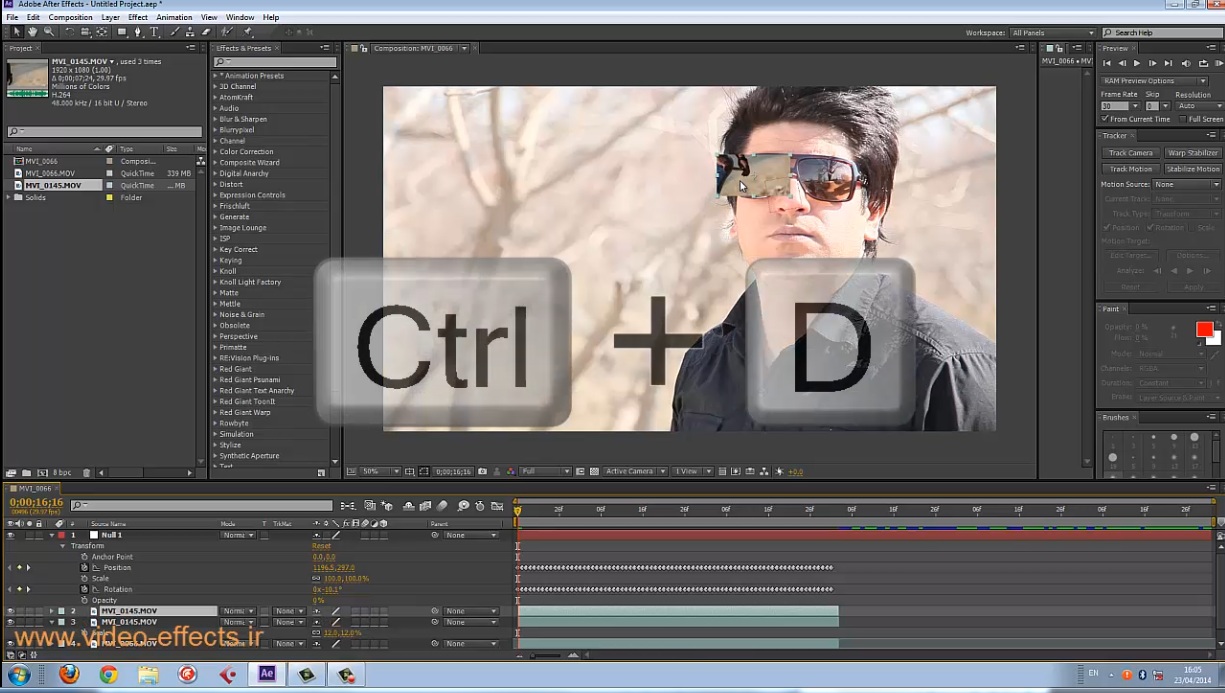Reset the Null 1 Transform properties
The image size is (1225, 693).
(321, 546)
